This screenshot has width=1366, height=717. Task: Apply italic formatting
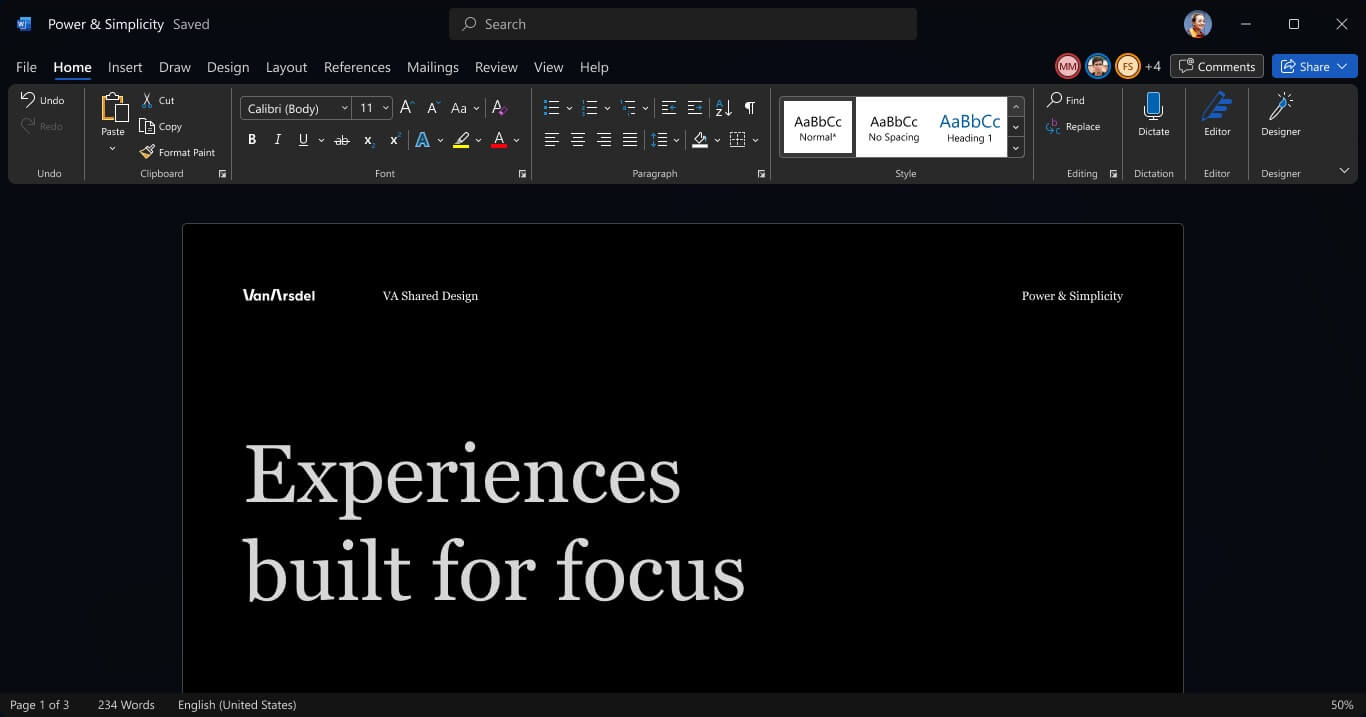(x=277, y=140)
